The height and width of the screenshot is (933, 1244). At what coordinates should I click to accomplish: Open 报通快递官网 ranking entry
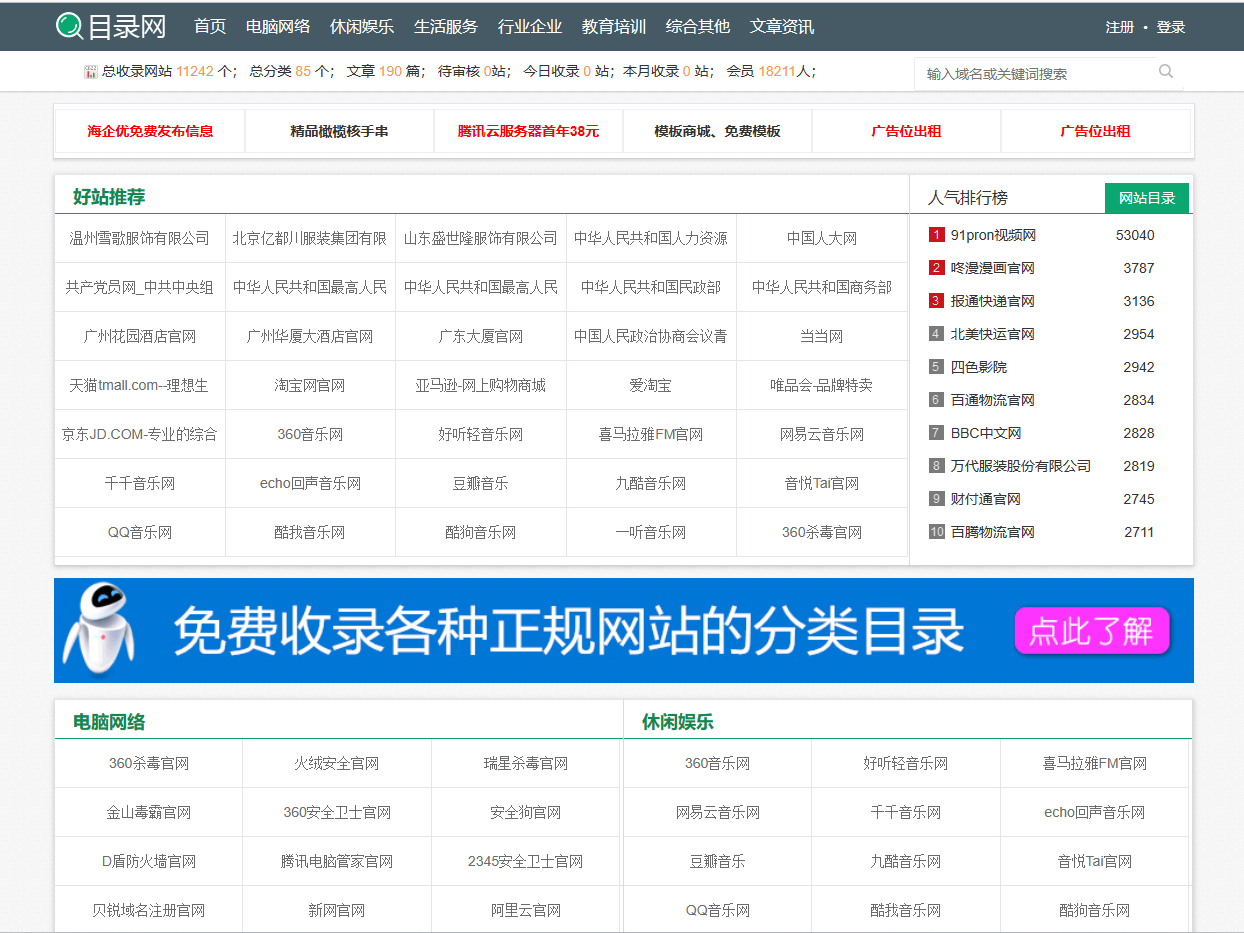[992, 301]
